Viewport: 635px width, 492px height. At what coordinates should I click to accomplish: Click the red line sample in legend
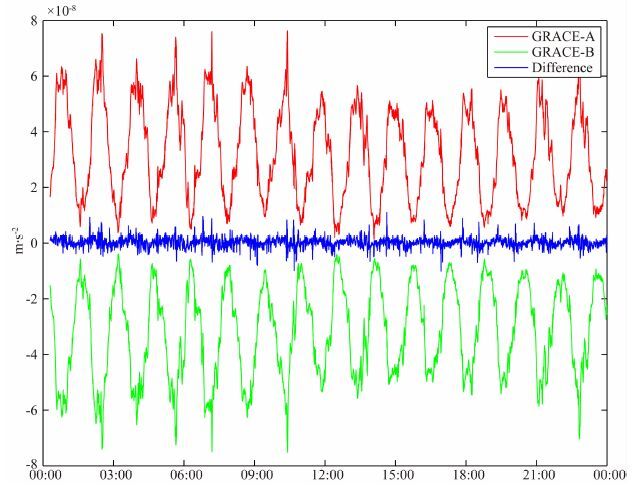[507, 37]
